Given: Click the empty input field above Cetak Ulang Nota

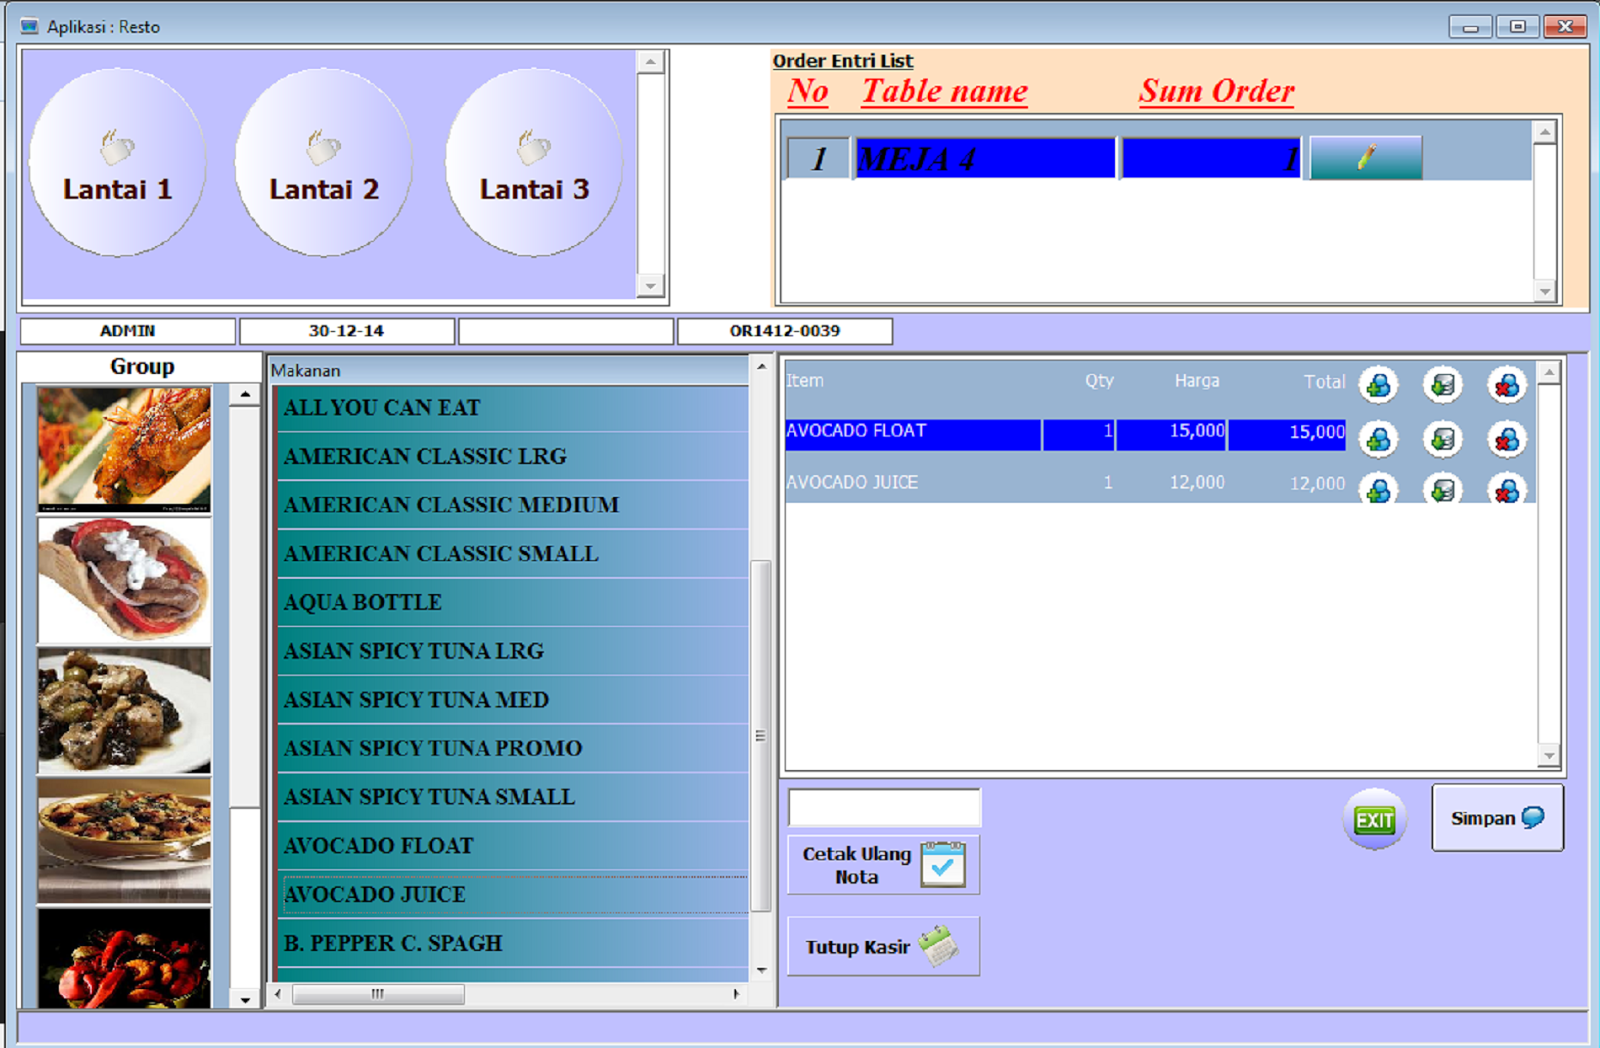Looking at the screenshot, I should pyautogui.click(x=883, y=806).
